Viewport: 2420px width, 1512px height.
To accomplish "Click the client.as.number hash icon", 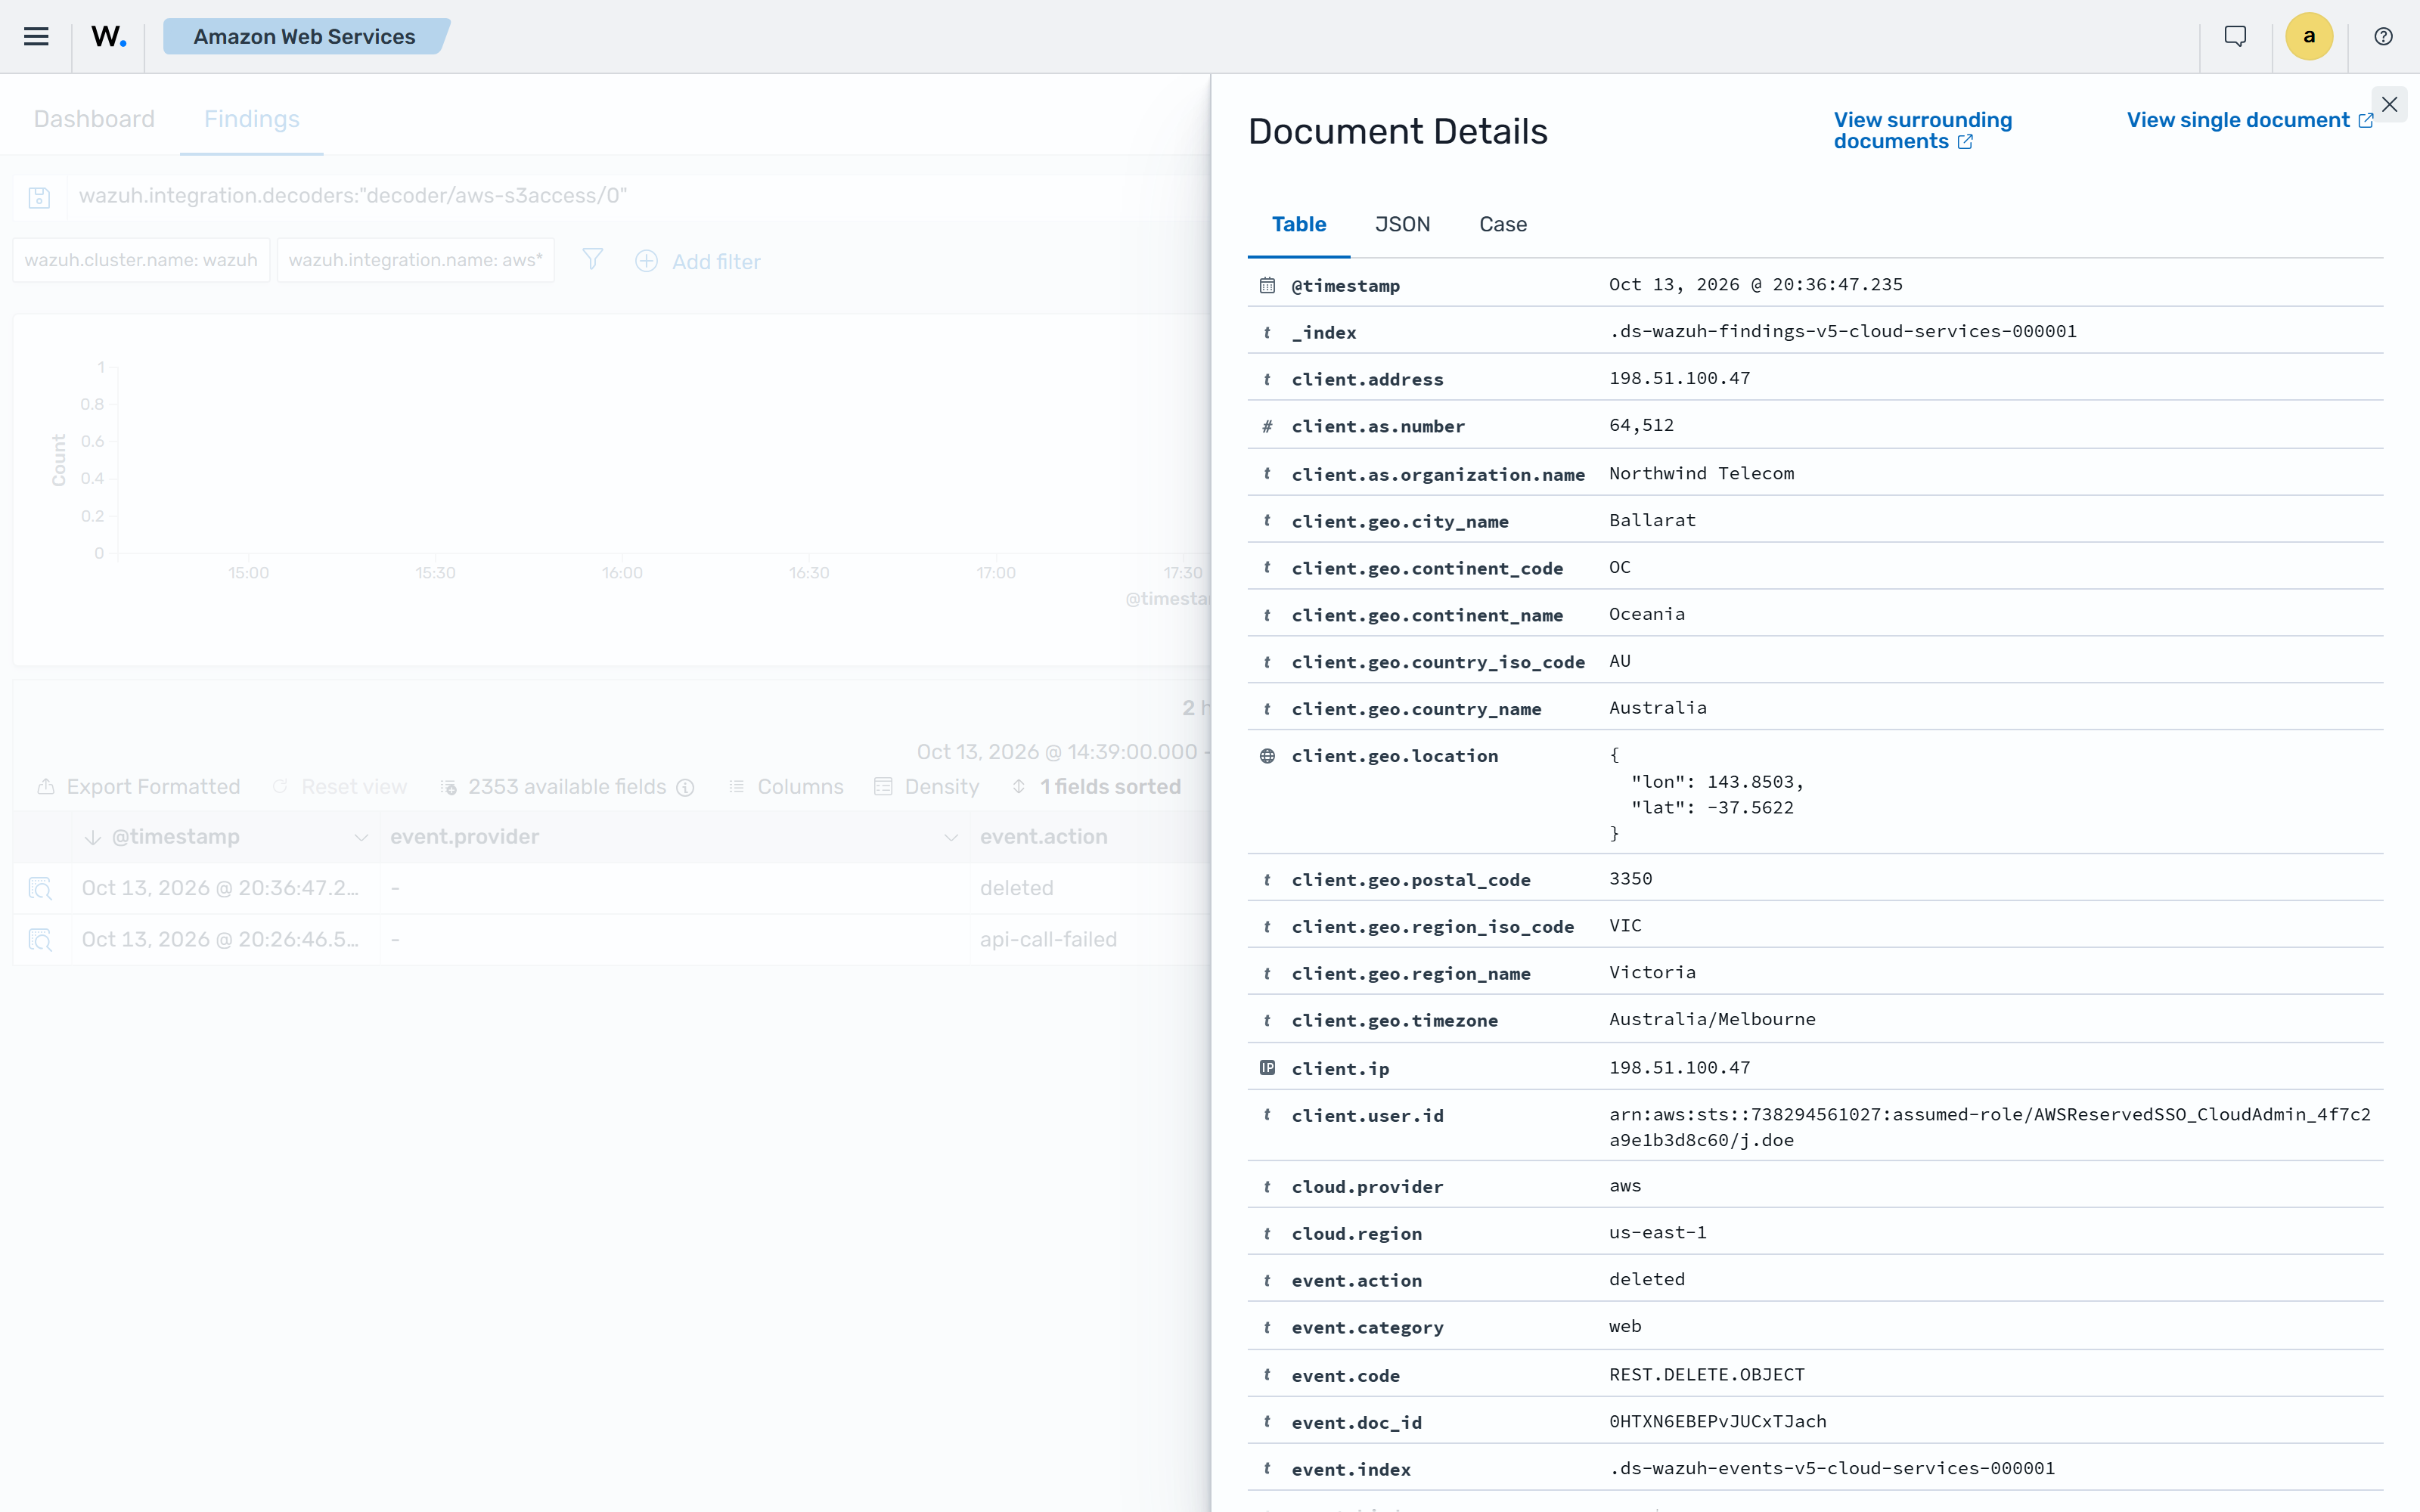I will point(1267,426).
